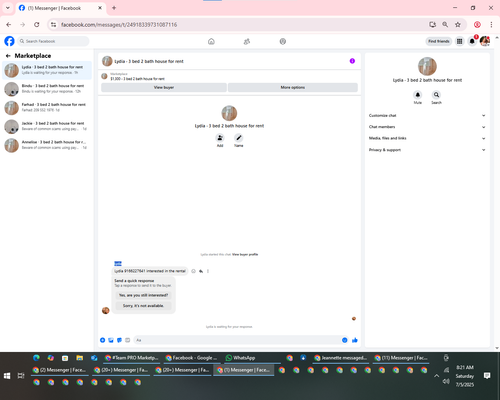Choose a sticker icon in composer
500x400 pixels.
pos(119,340)
